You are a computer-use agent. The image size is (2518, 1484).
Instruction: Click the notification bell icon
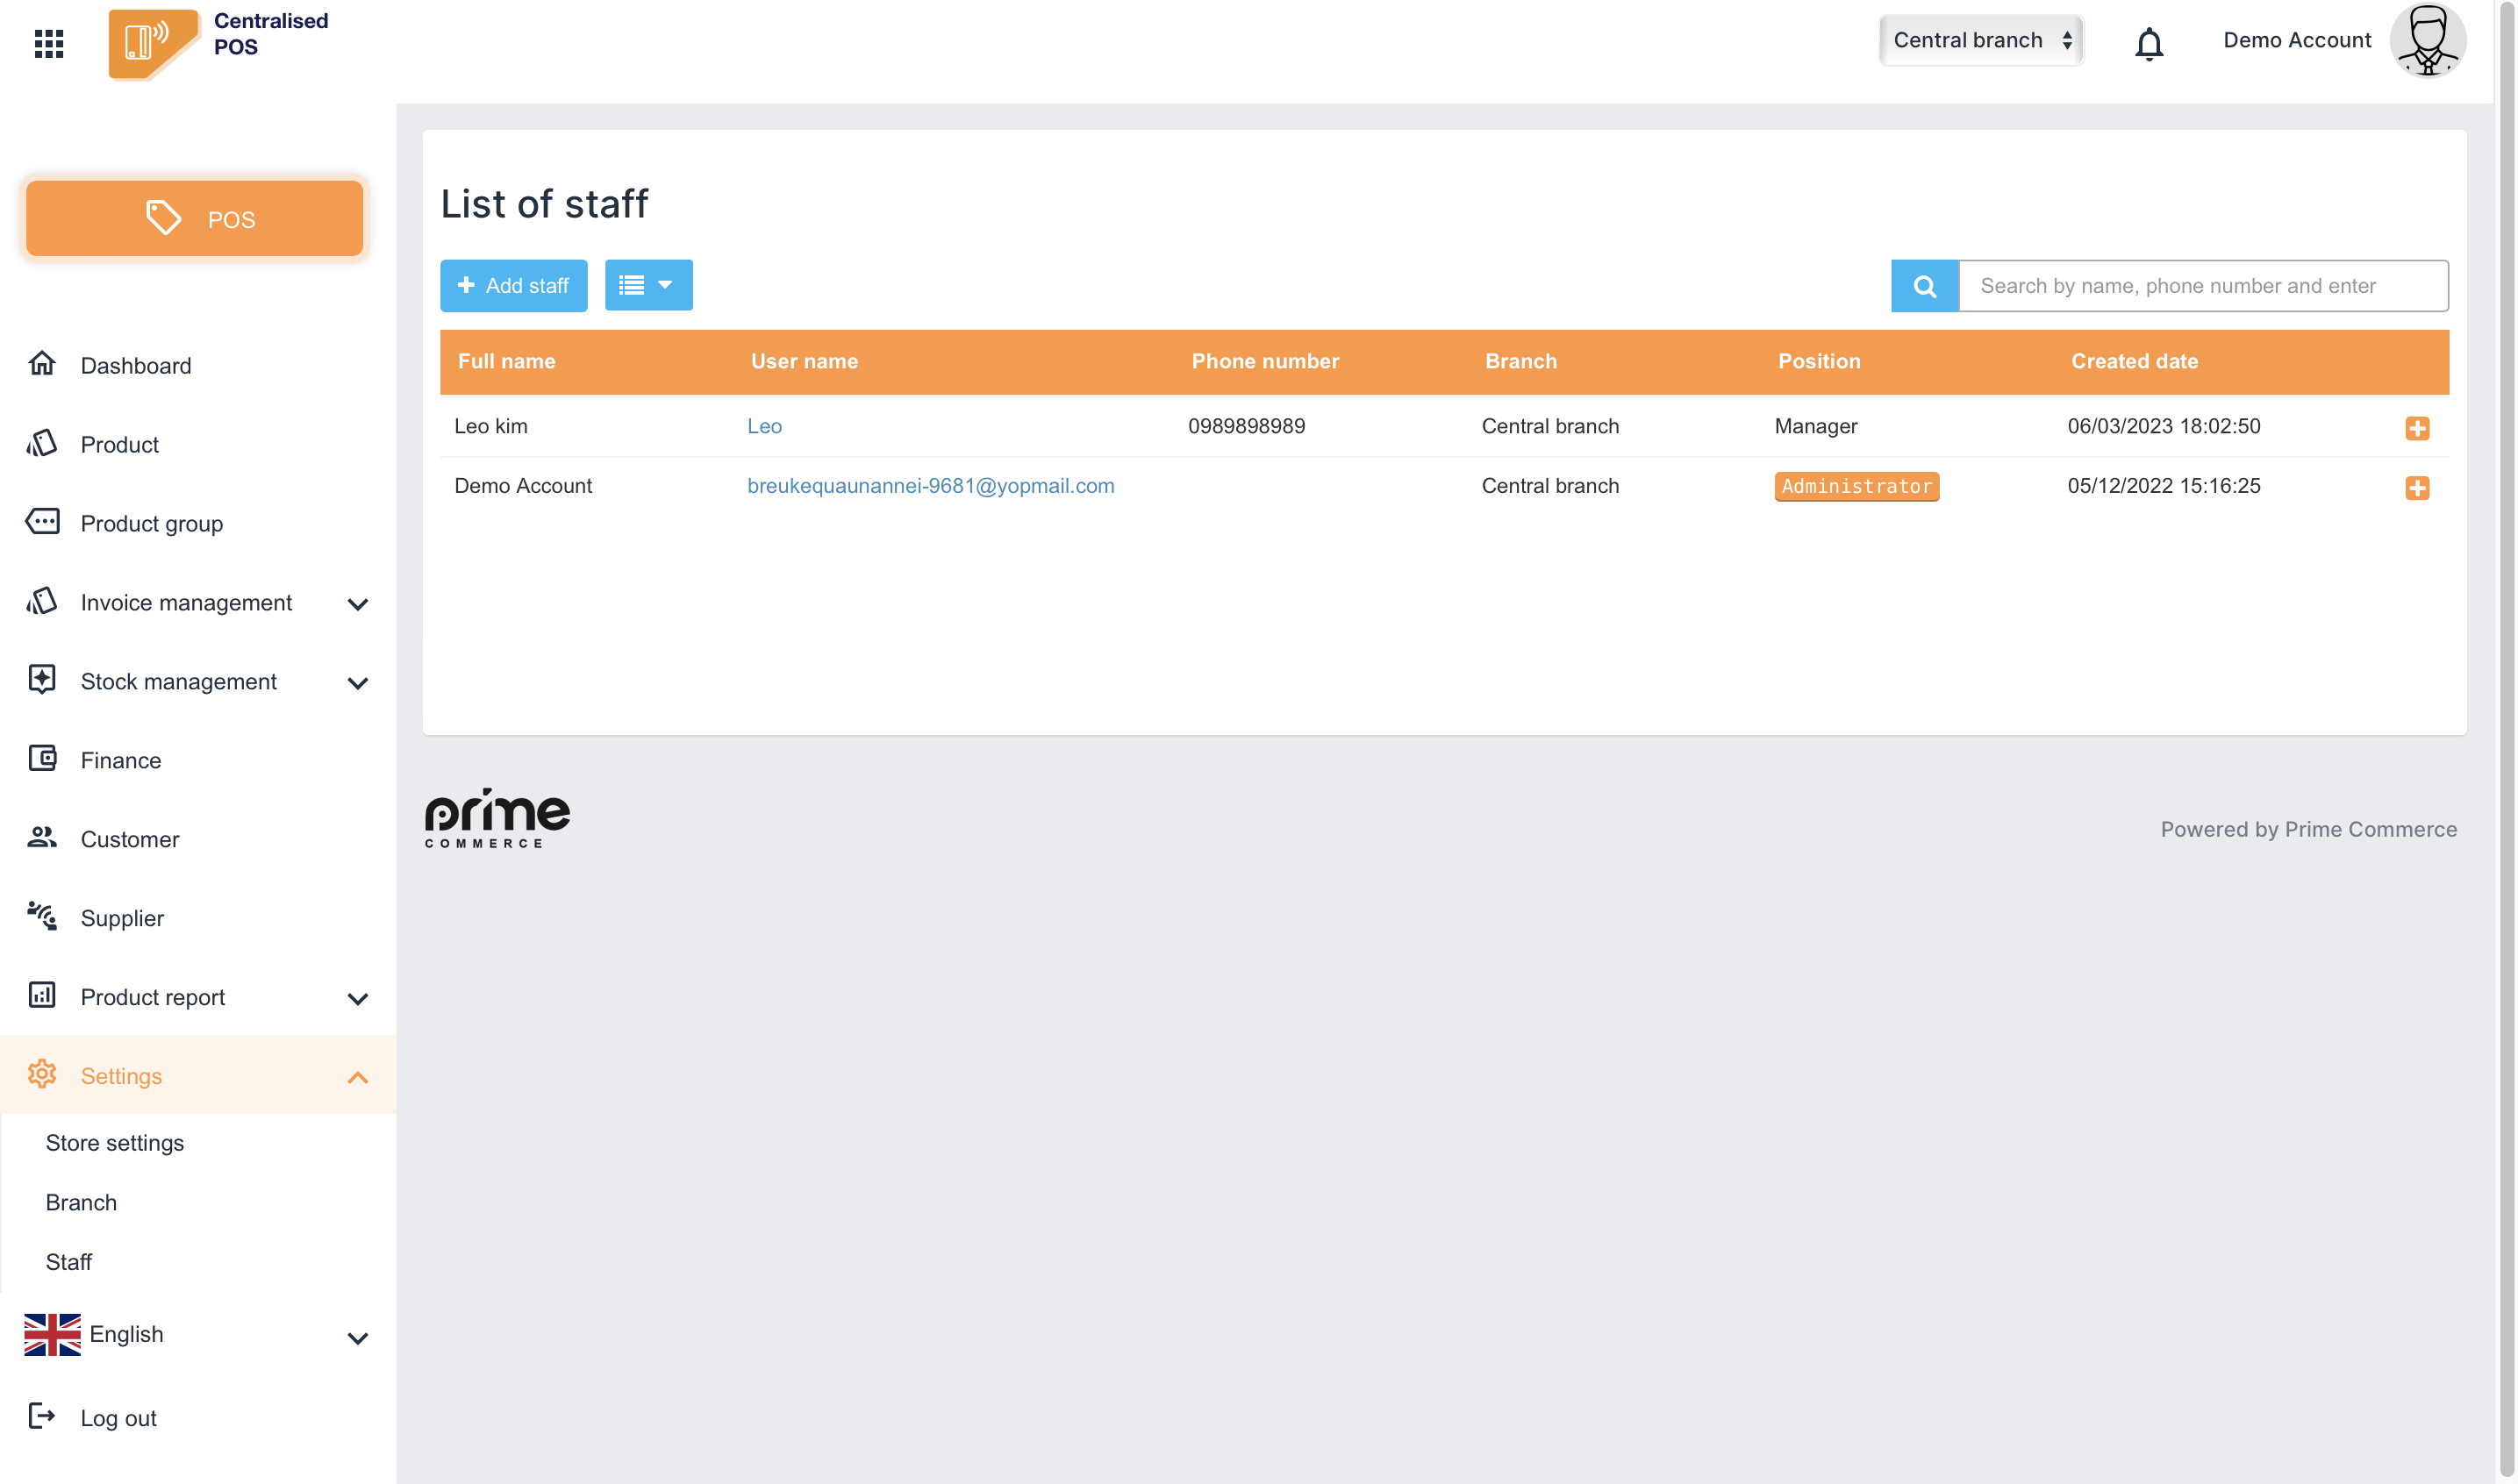click(x=2148, y=43)
